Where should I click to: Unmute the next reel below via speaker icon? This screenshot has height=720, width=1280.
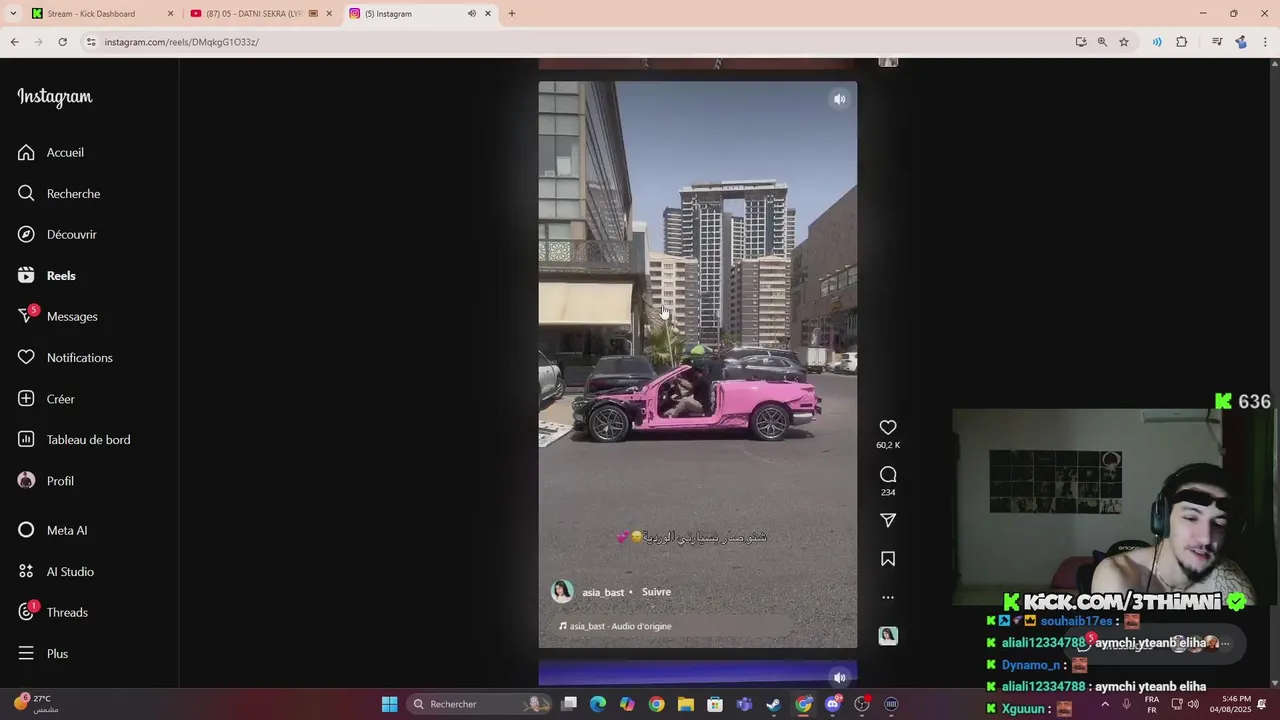click(840, 677)
